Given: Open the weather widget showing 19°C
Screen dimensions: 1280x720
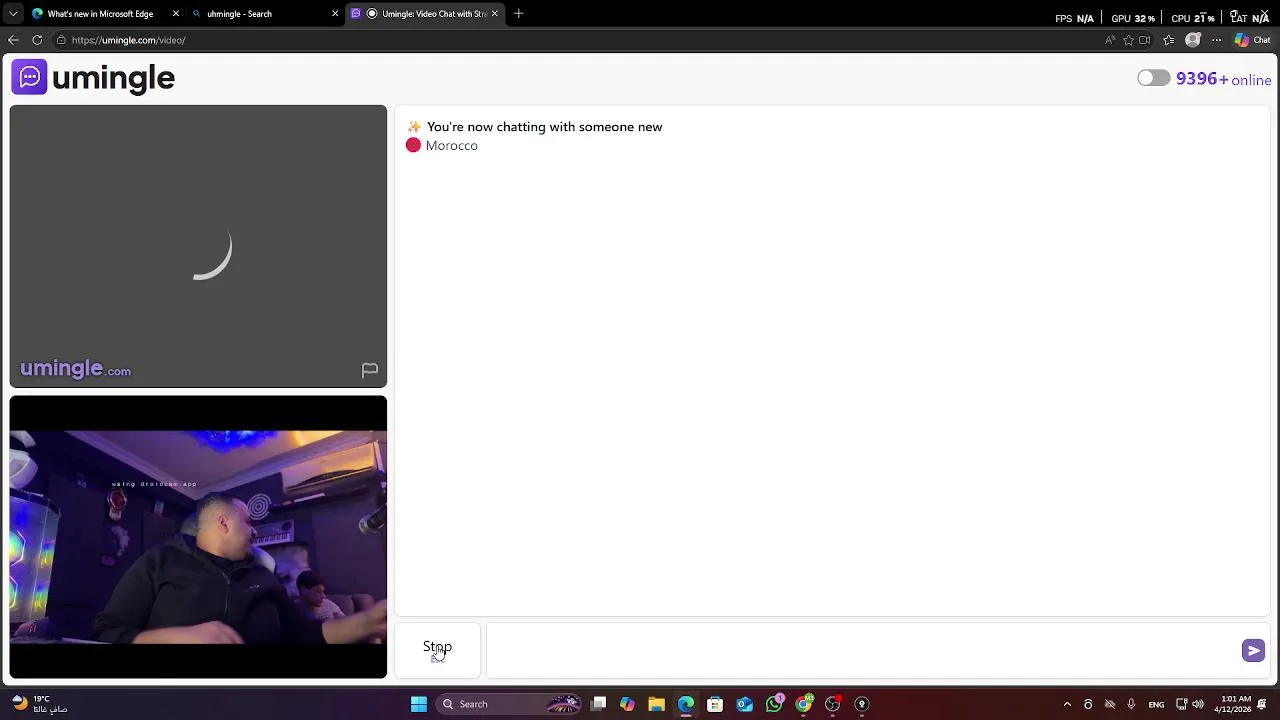Looking at the screenshot, I should point(40,704).
